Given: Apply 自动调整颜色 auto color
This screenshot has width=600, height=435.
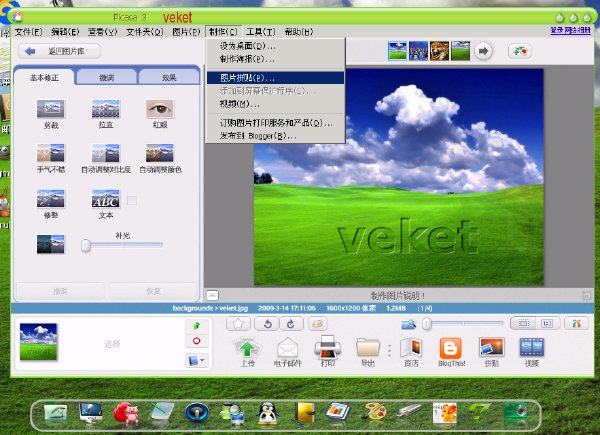Looking at the screenshot, I should point(160,153).
